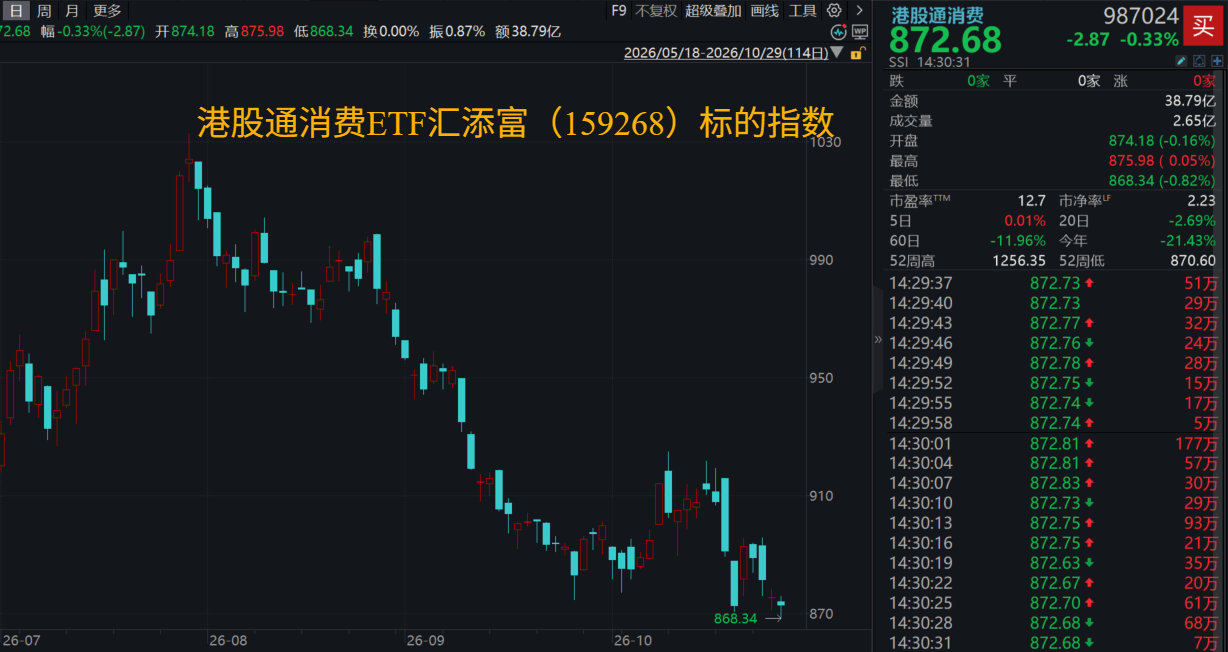This screenshot has width=1228, height=652.
Task: Switch to the 周 weekly chart tab
Action: [x=44, y=11]
